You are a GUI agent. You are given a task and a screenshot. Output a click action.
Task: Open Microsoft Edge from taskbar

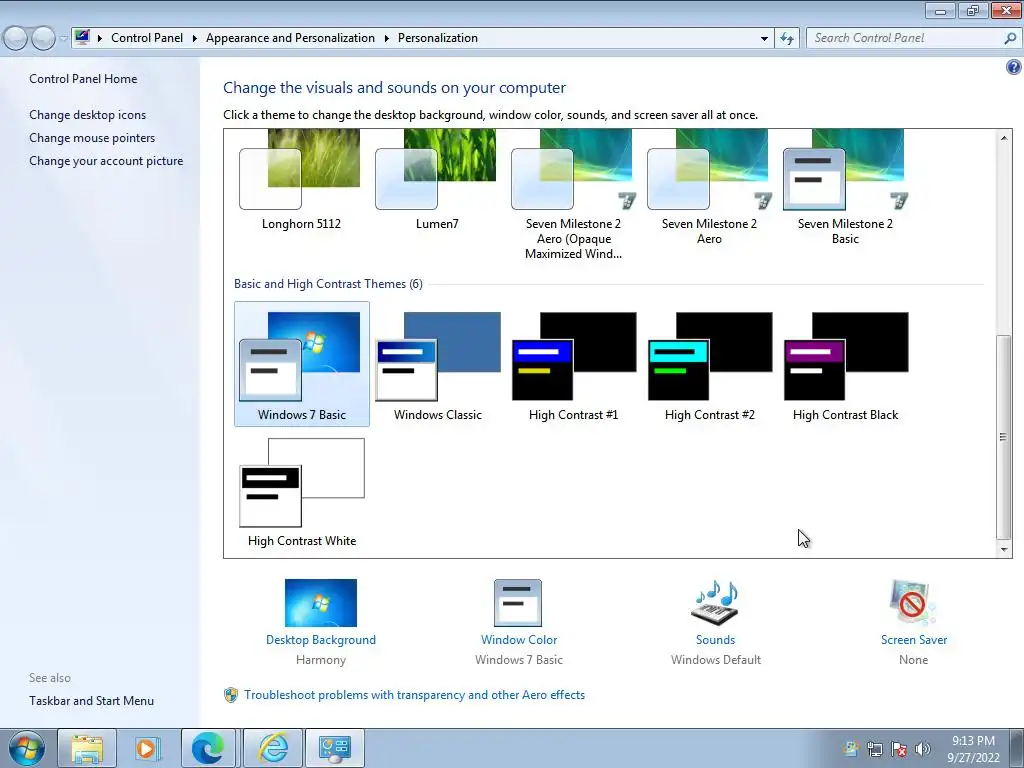tap(208, 748)
